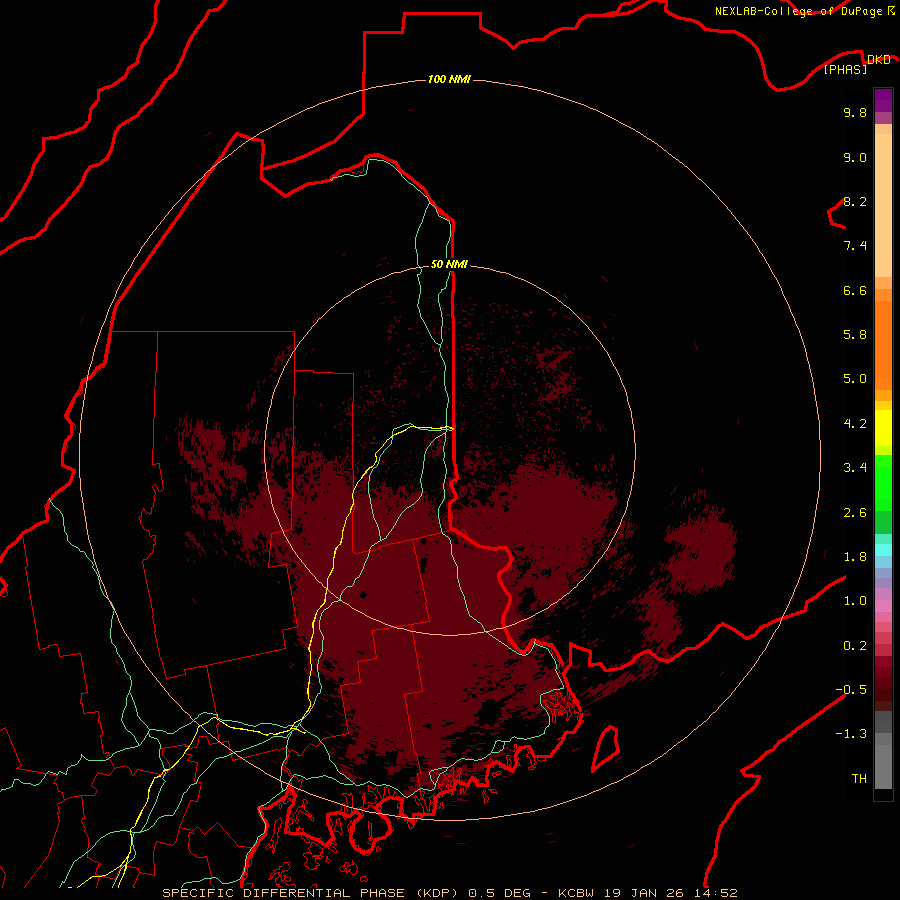Pick the yellow segment of the color bar

(x=883, y=428)
